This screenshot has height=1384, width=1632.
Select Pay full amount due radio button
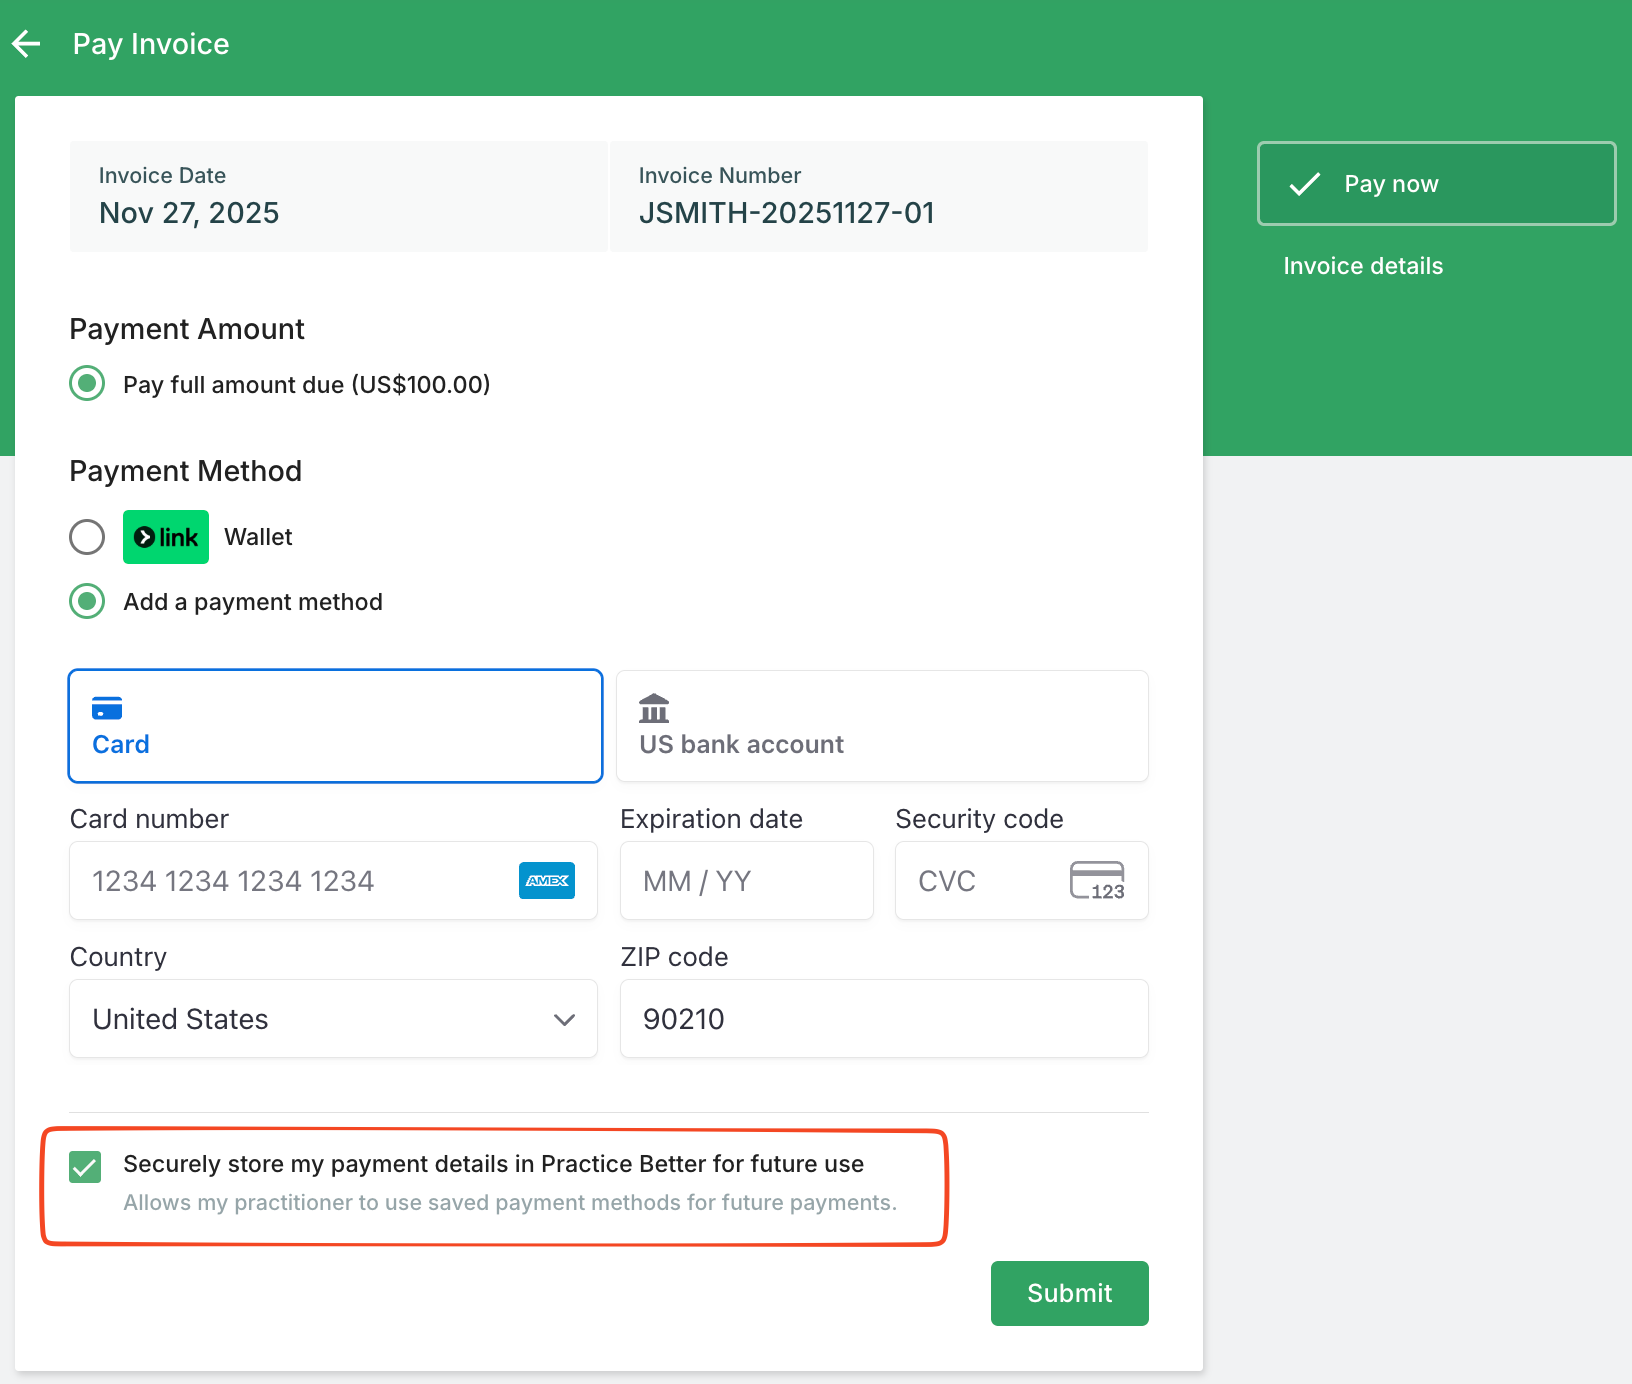(87, 384)
